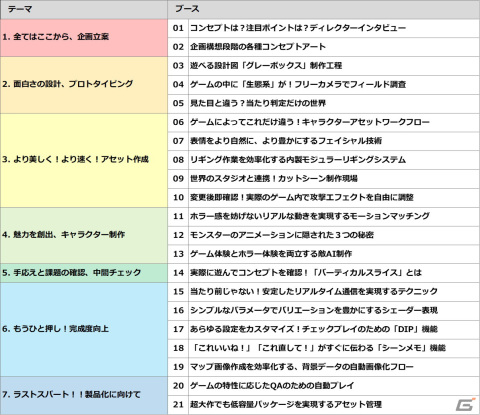Select theme cell '3. より美しく！より速く！アセット作成'
Viewport: 480px width, 415px height.
tap(84, 160)
